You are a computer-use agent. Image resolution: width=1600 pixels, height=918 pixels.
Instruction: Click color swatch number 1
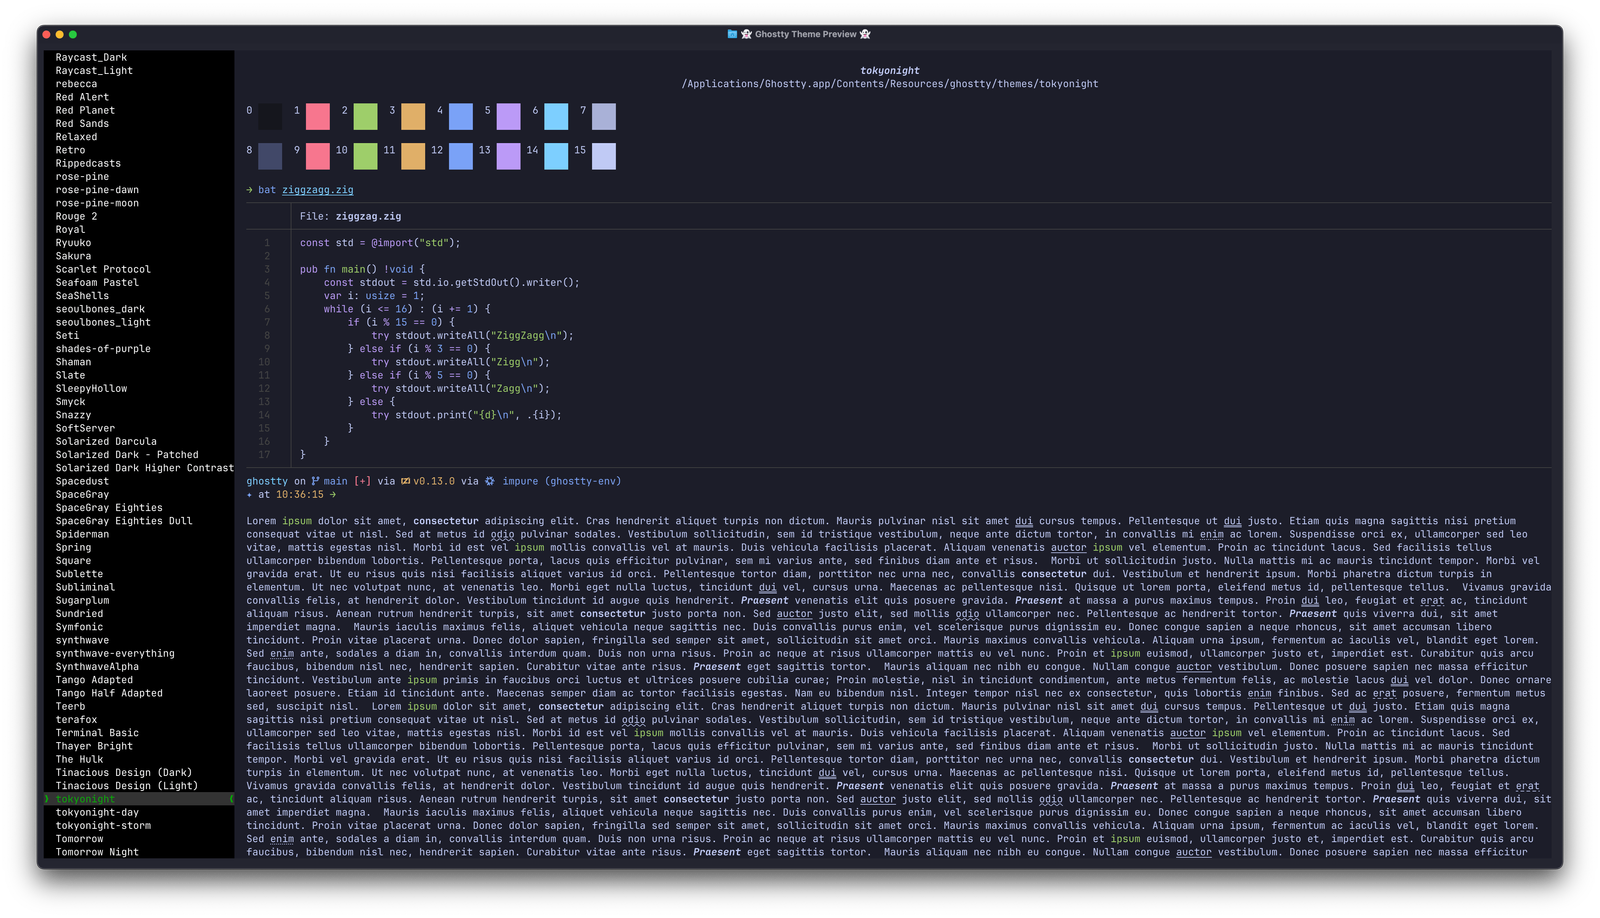pyautogui.click(x=316, y=116)
